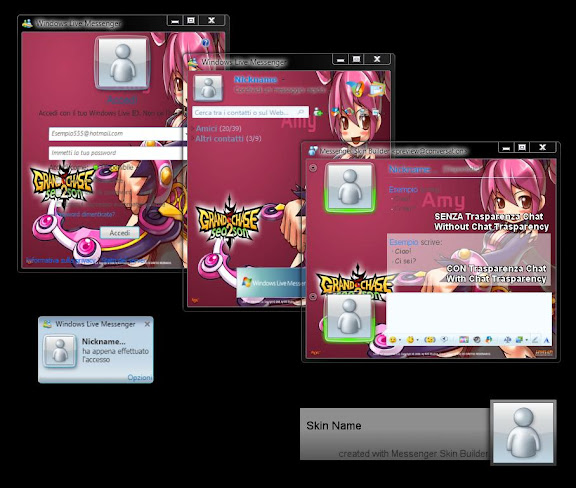Click Nickname text in the notification toast

point(104,341)
